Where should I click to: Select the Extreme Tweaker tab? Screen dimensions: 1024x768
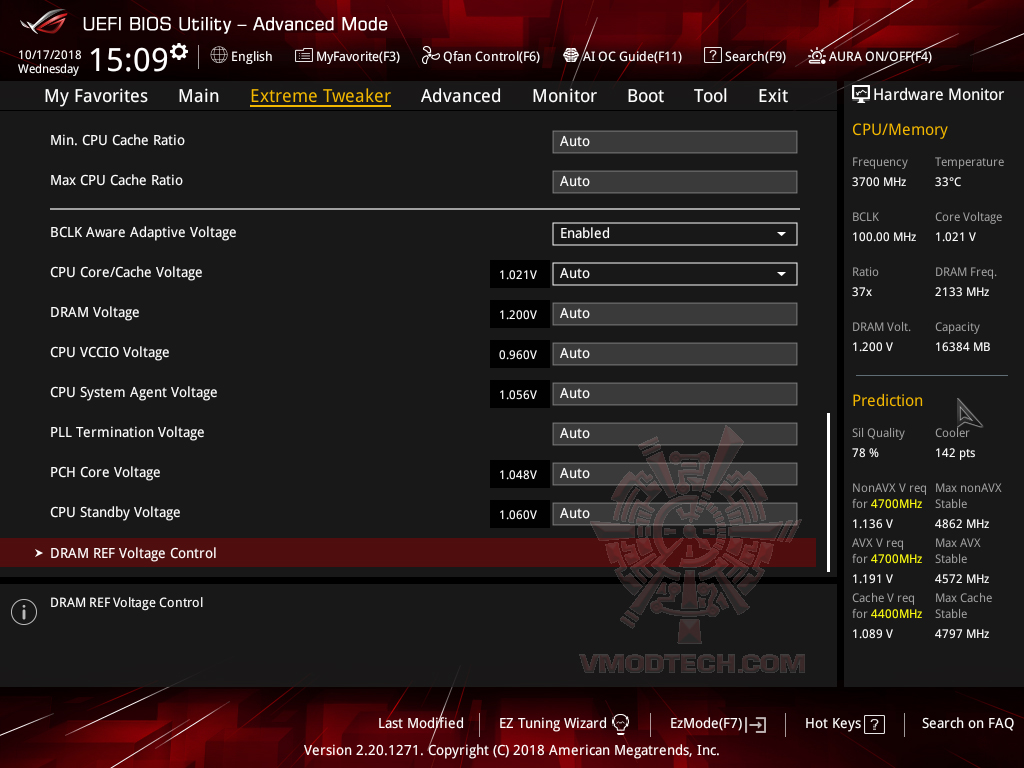pos(321,96)
